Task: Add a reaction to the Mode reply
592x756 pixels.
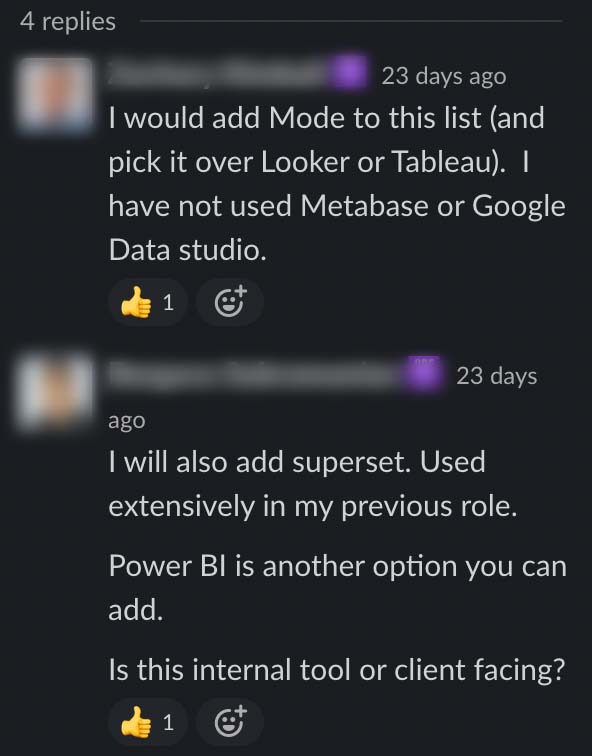Action: (x=229, y=302)
